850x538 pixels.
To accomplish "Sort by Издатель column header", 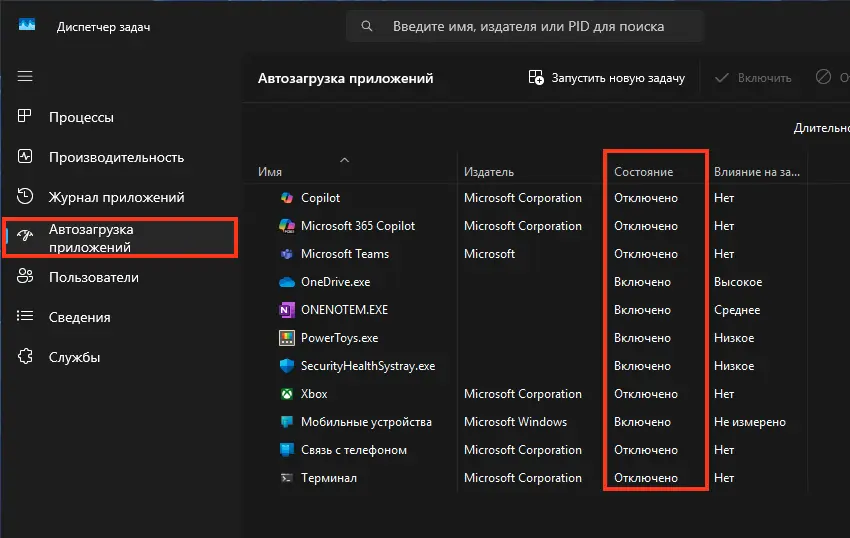I will pos(489,172).
